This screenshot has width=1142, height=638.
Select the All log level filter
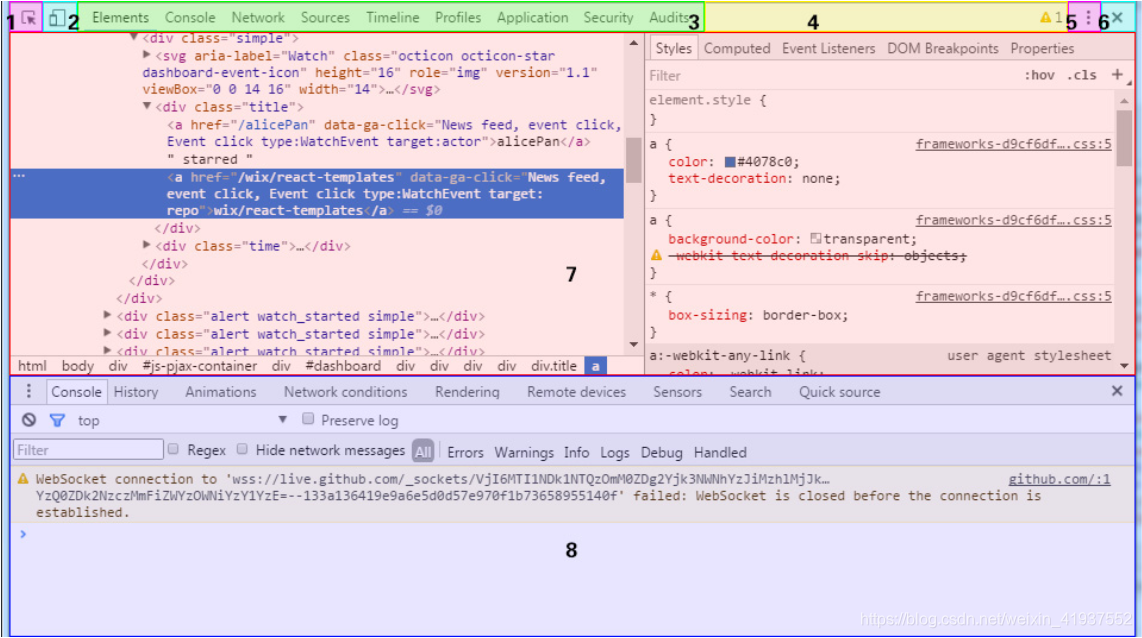(x=423, y=452)
